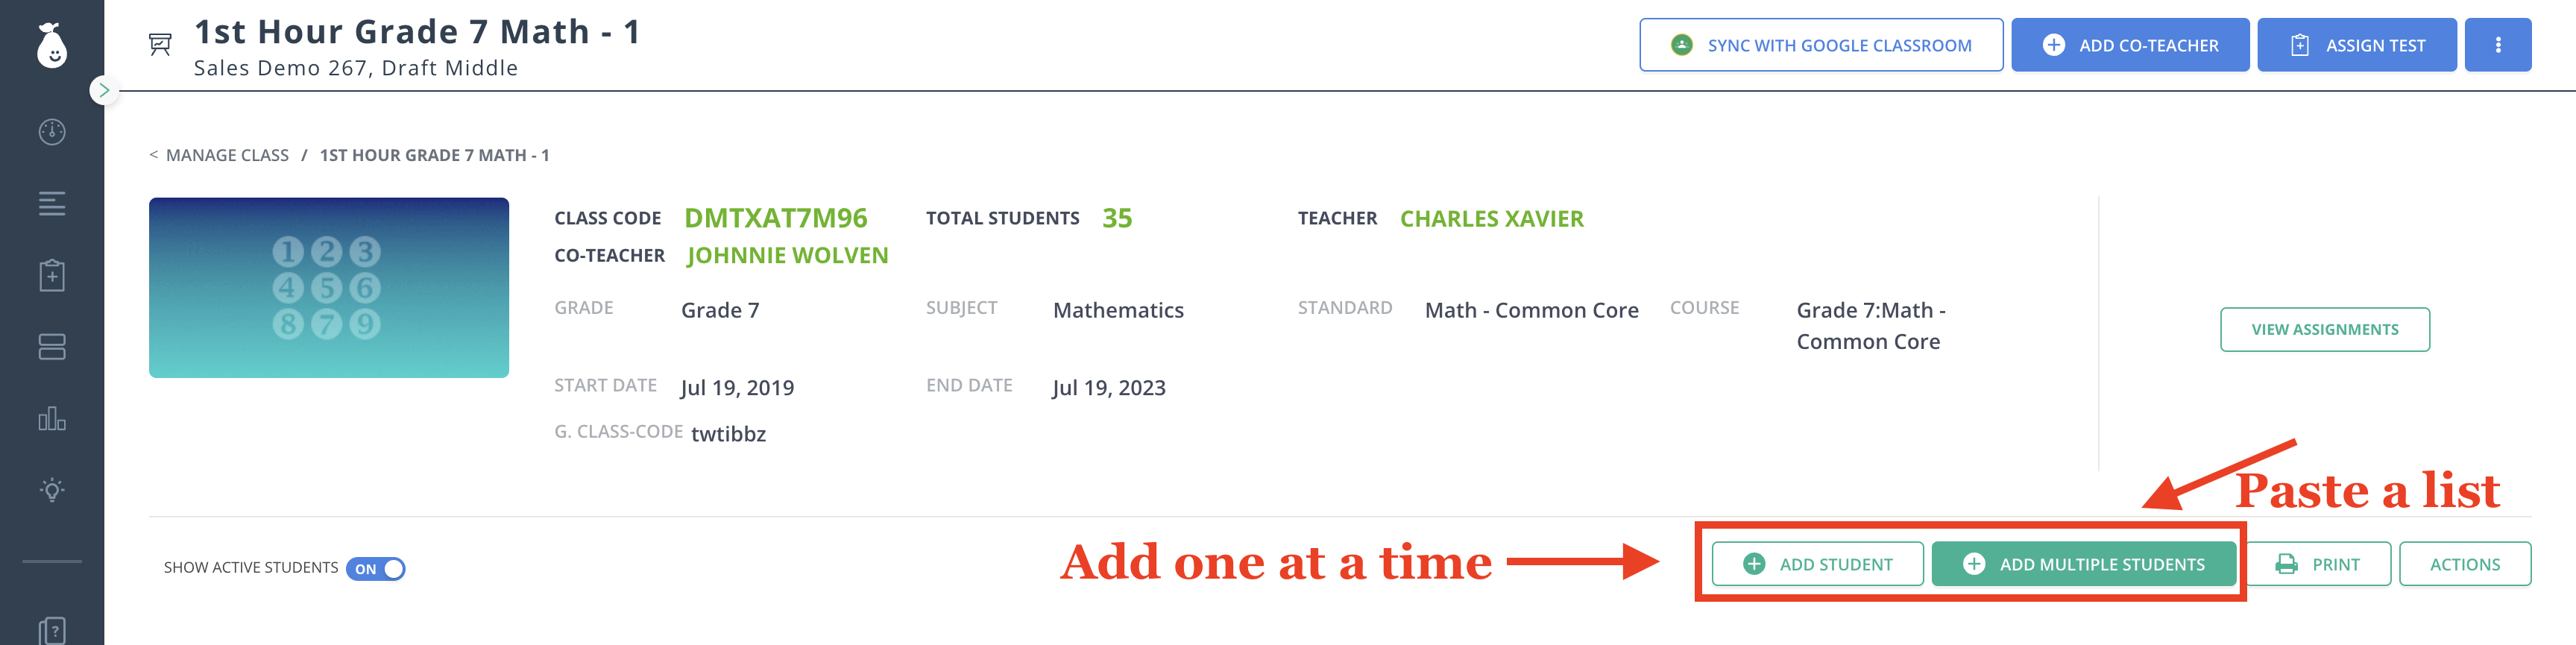Open the Actions dropdown
2576x645 pixels.
tap(2465, 563)
